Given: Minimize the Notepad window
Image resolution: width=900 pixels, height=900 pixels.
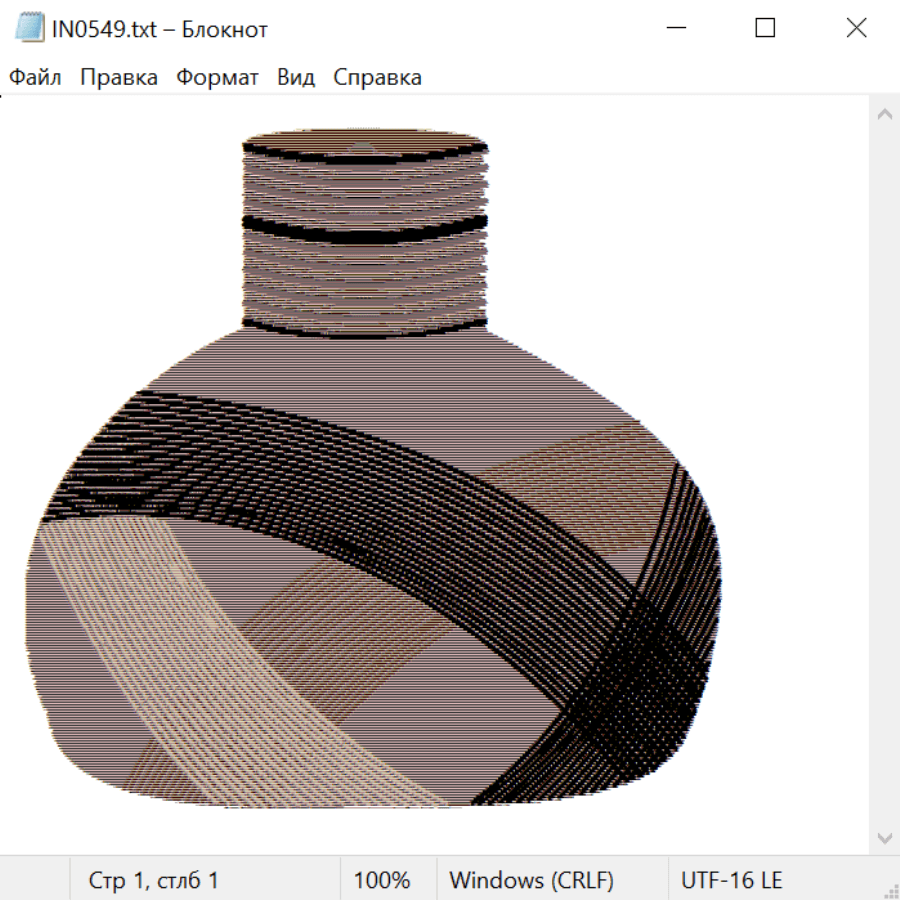Looking at the screenshot, I should pyautogui.click(x=674, y=29).
